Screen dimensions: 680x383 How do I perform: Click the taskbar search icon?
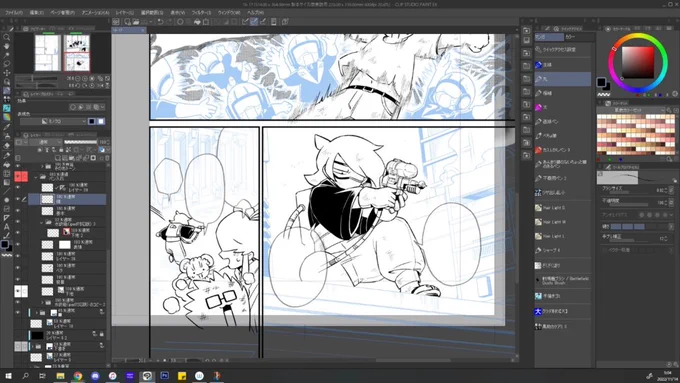coord(26,376)
